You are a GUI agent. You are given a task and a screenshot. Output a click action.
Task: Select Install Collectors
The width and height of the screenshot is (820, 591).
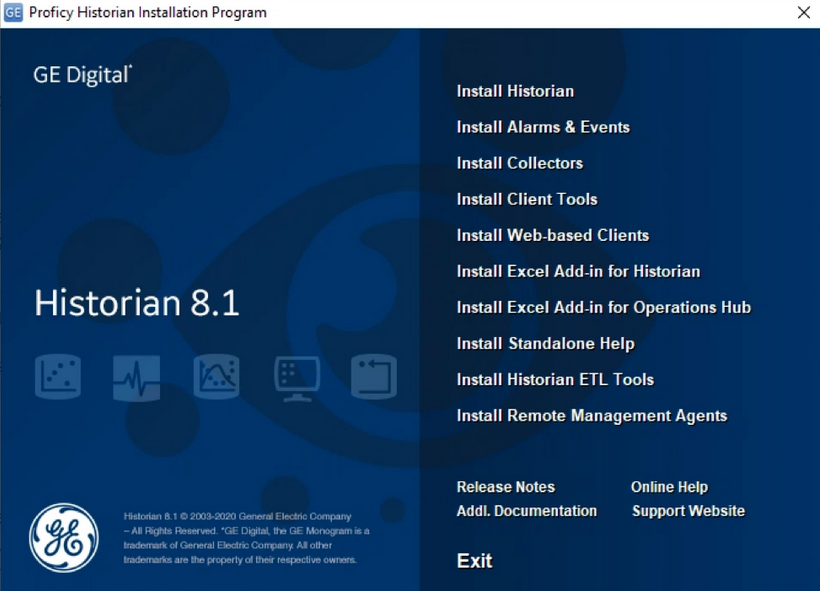[x=519, y=163]
